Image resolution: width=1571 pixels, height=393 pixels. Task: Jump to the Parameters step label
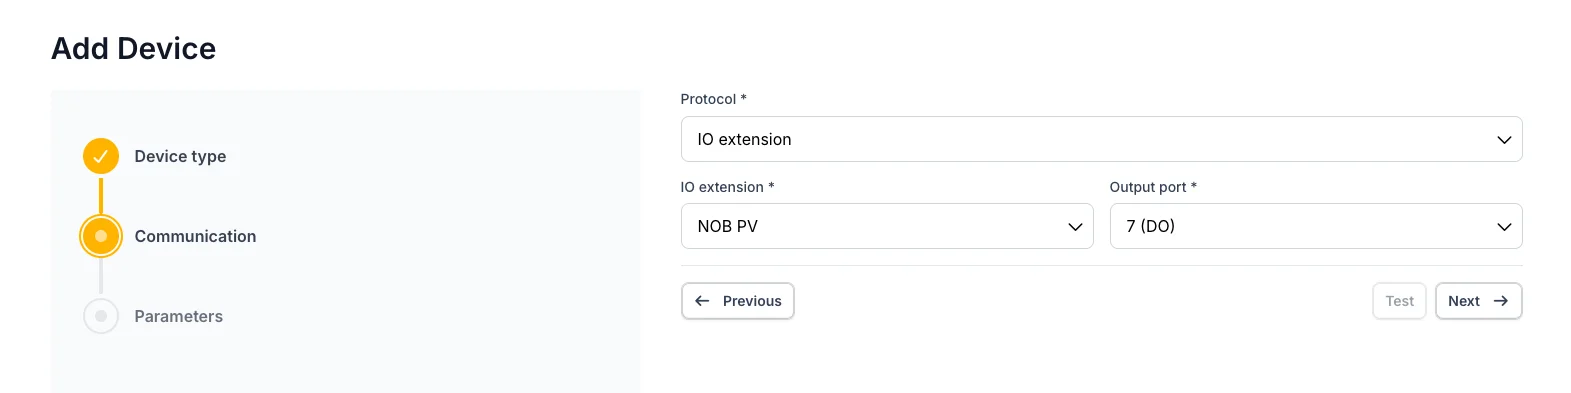point(178,316)
